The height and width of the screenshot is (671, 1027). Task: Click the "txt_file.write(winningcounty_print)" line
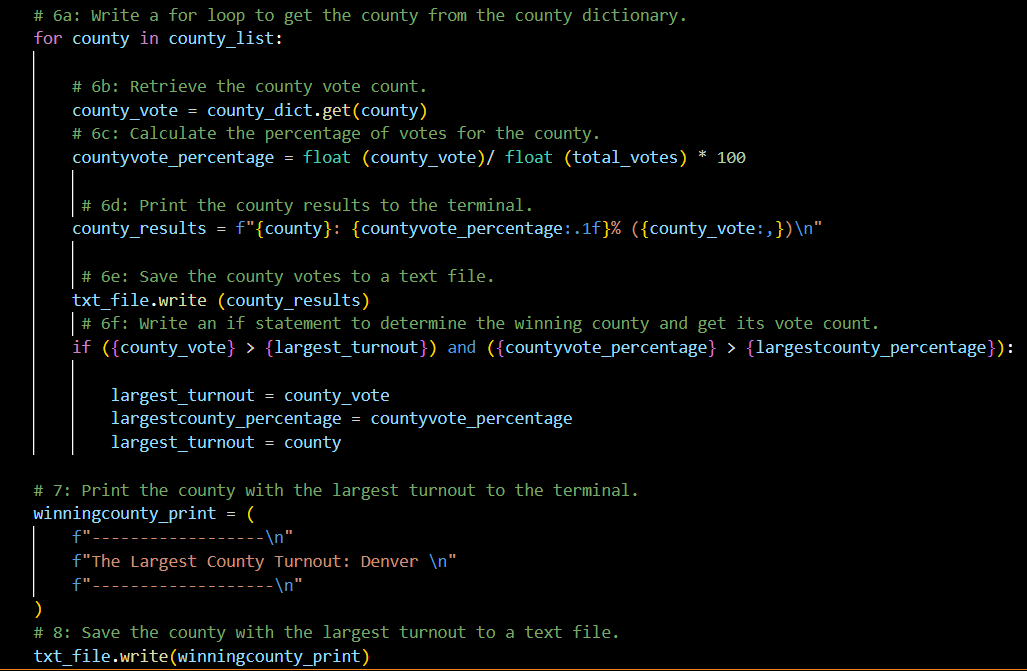[x=202, y=656]
